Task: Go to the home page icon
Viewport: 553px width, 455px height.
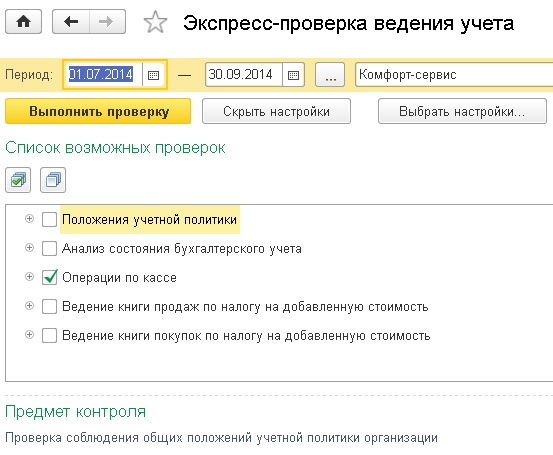Action: point(24,22)
